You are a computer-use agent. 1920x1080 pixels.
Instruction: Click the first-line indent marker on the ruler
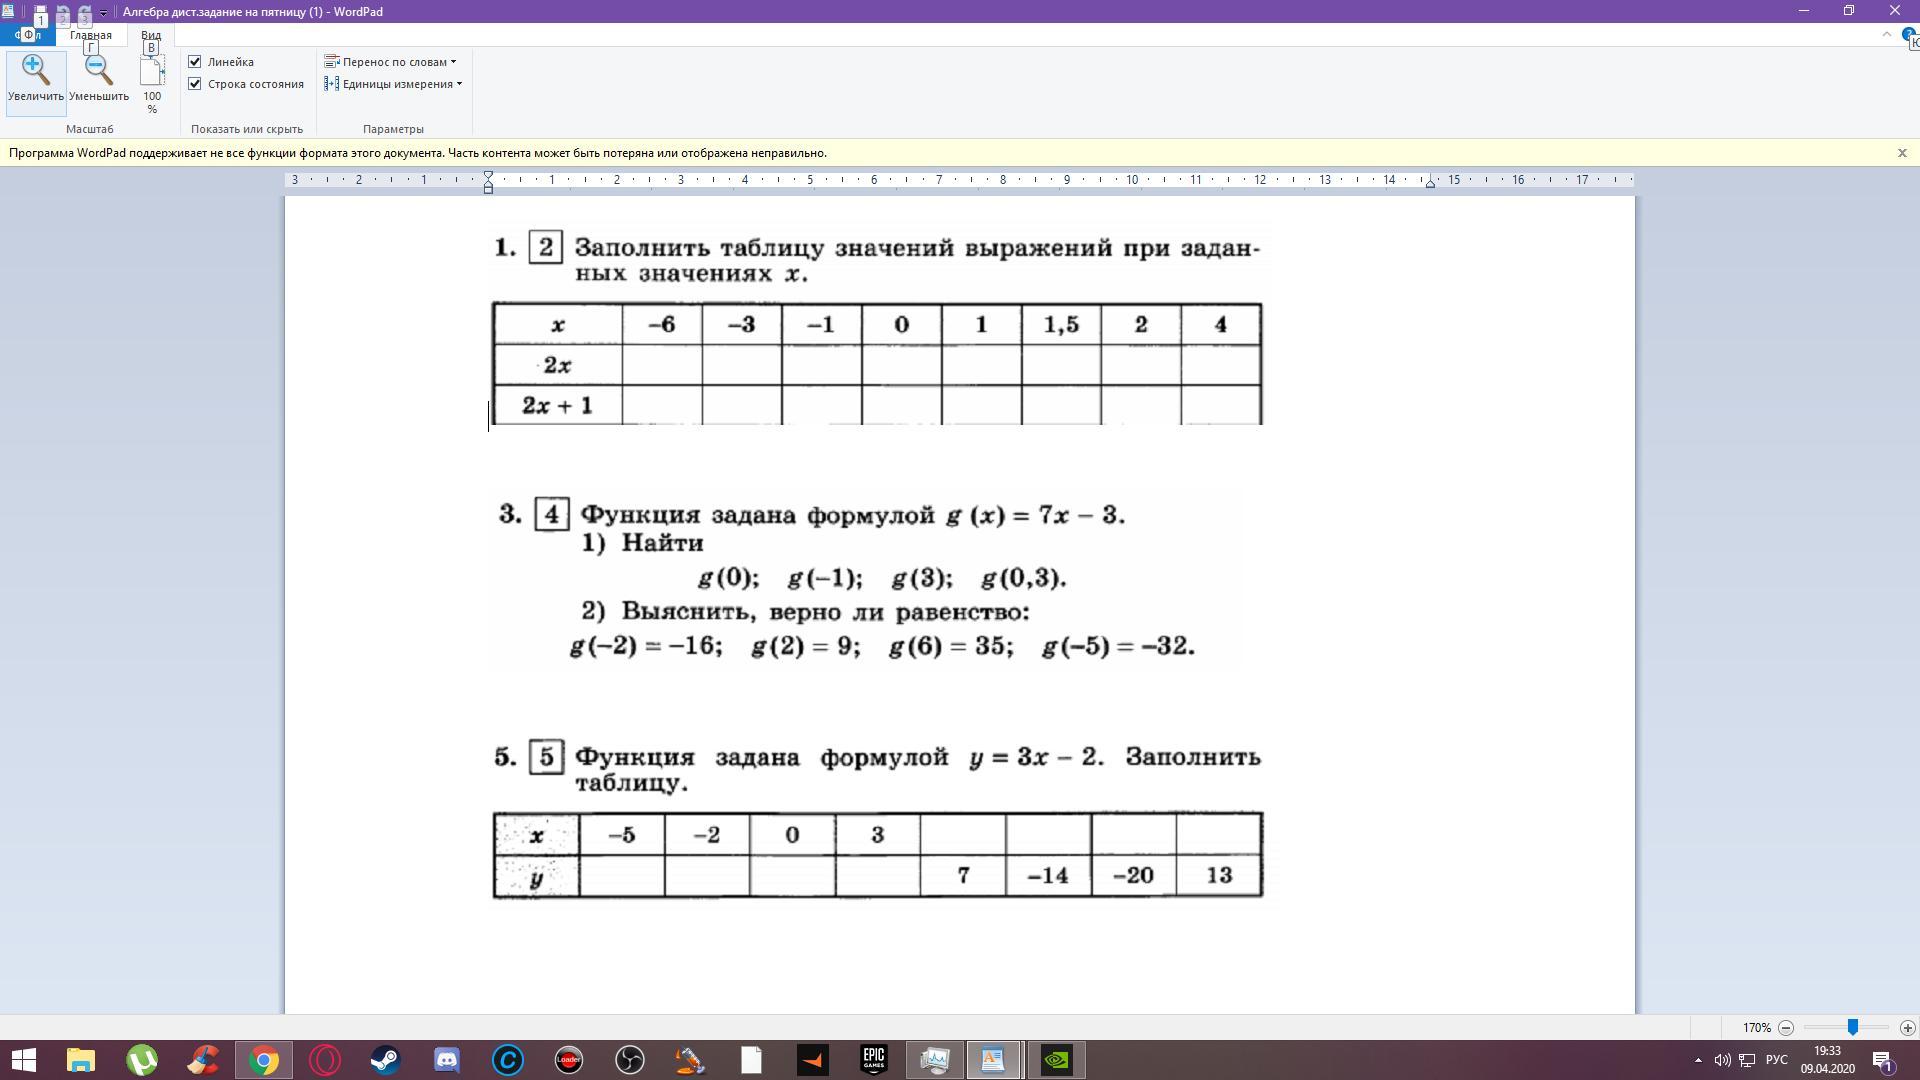pos(488,177)
